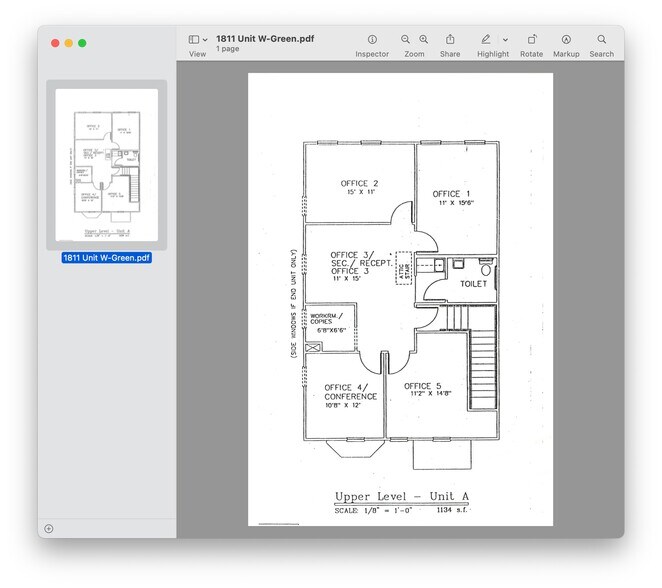Open the Search field icon

point(601,40)
